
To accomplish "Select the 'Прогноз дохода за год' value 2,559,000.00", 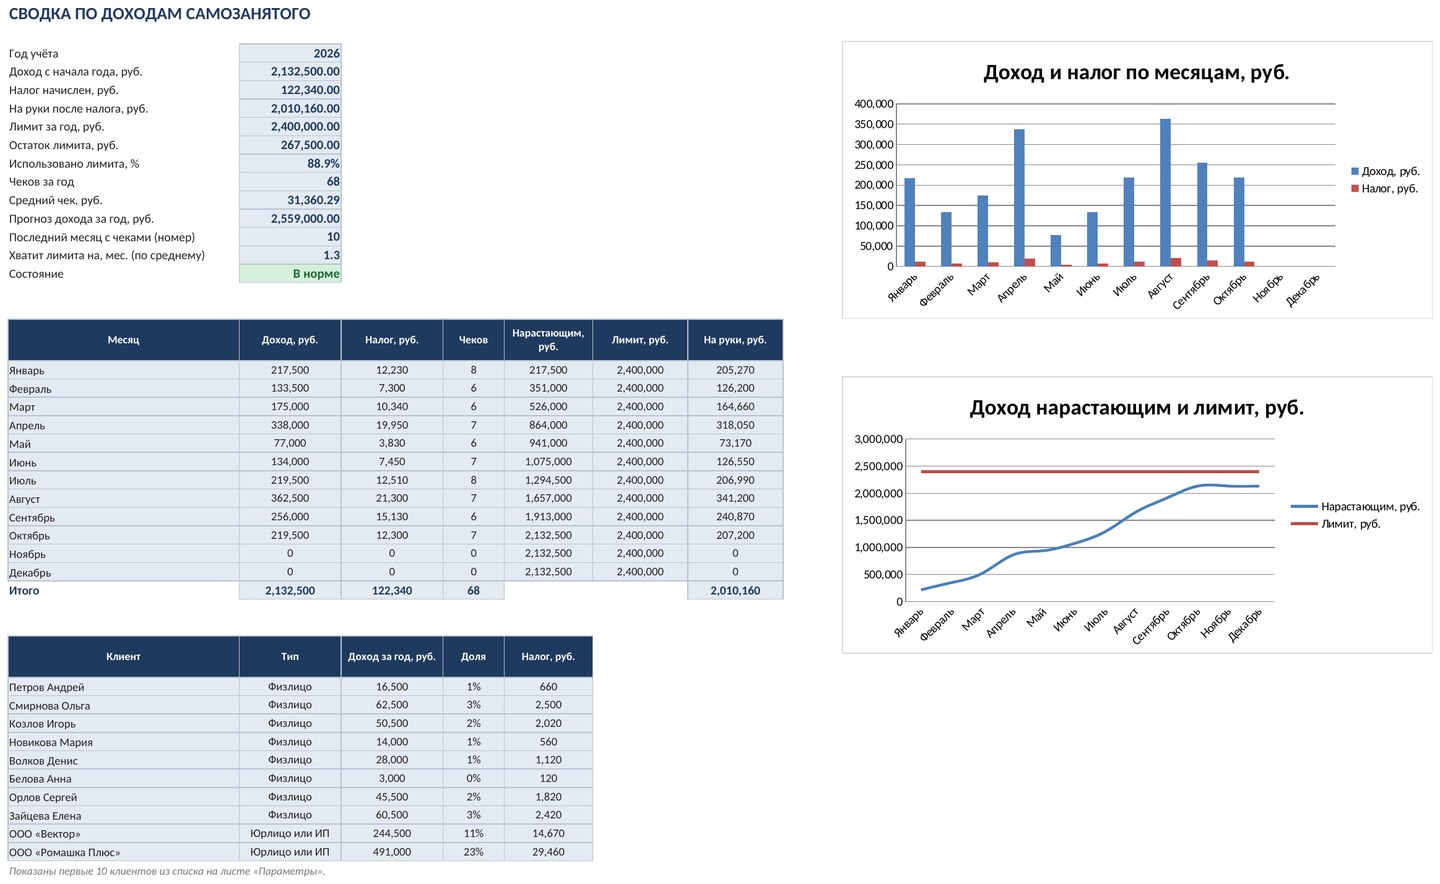I will tap(290, 218).
